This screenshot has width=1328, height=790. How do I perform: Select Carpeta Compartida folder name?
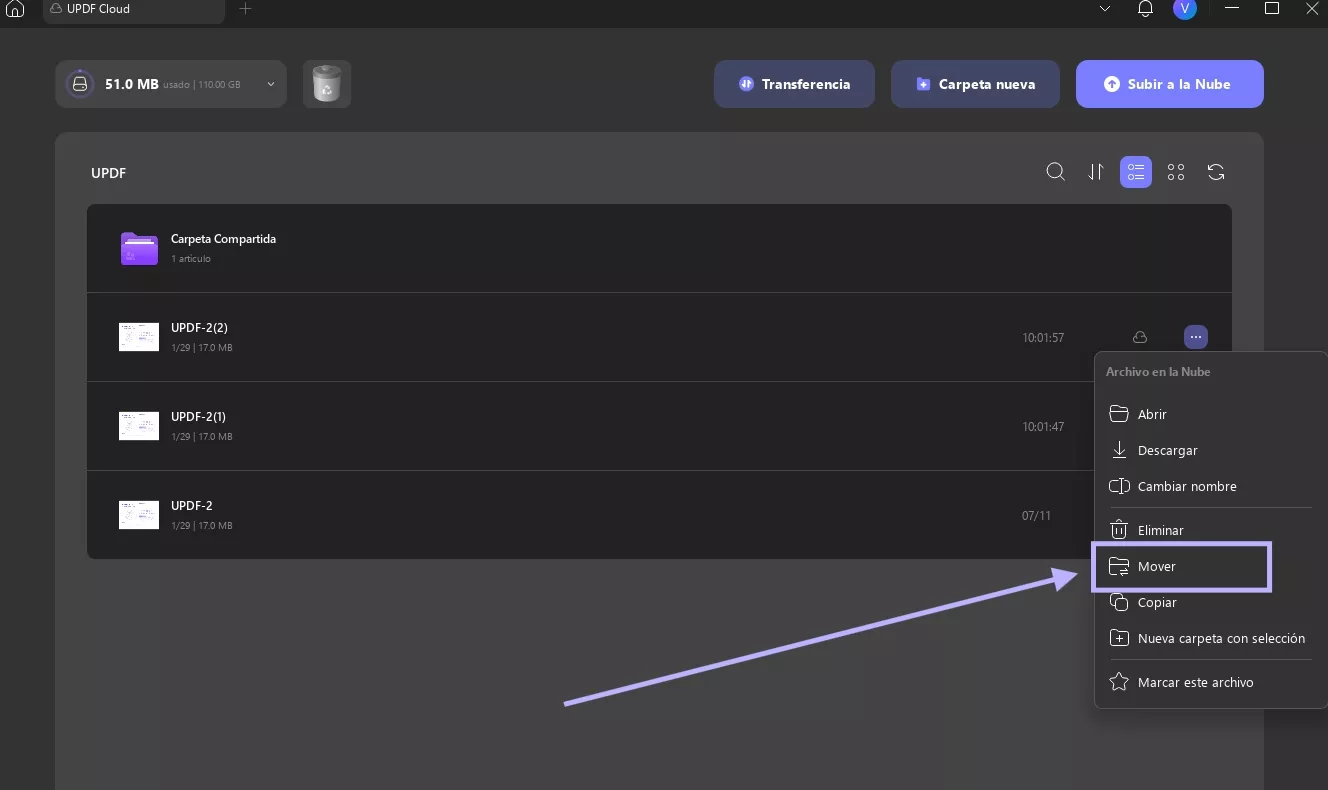tap(223, 239)
